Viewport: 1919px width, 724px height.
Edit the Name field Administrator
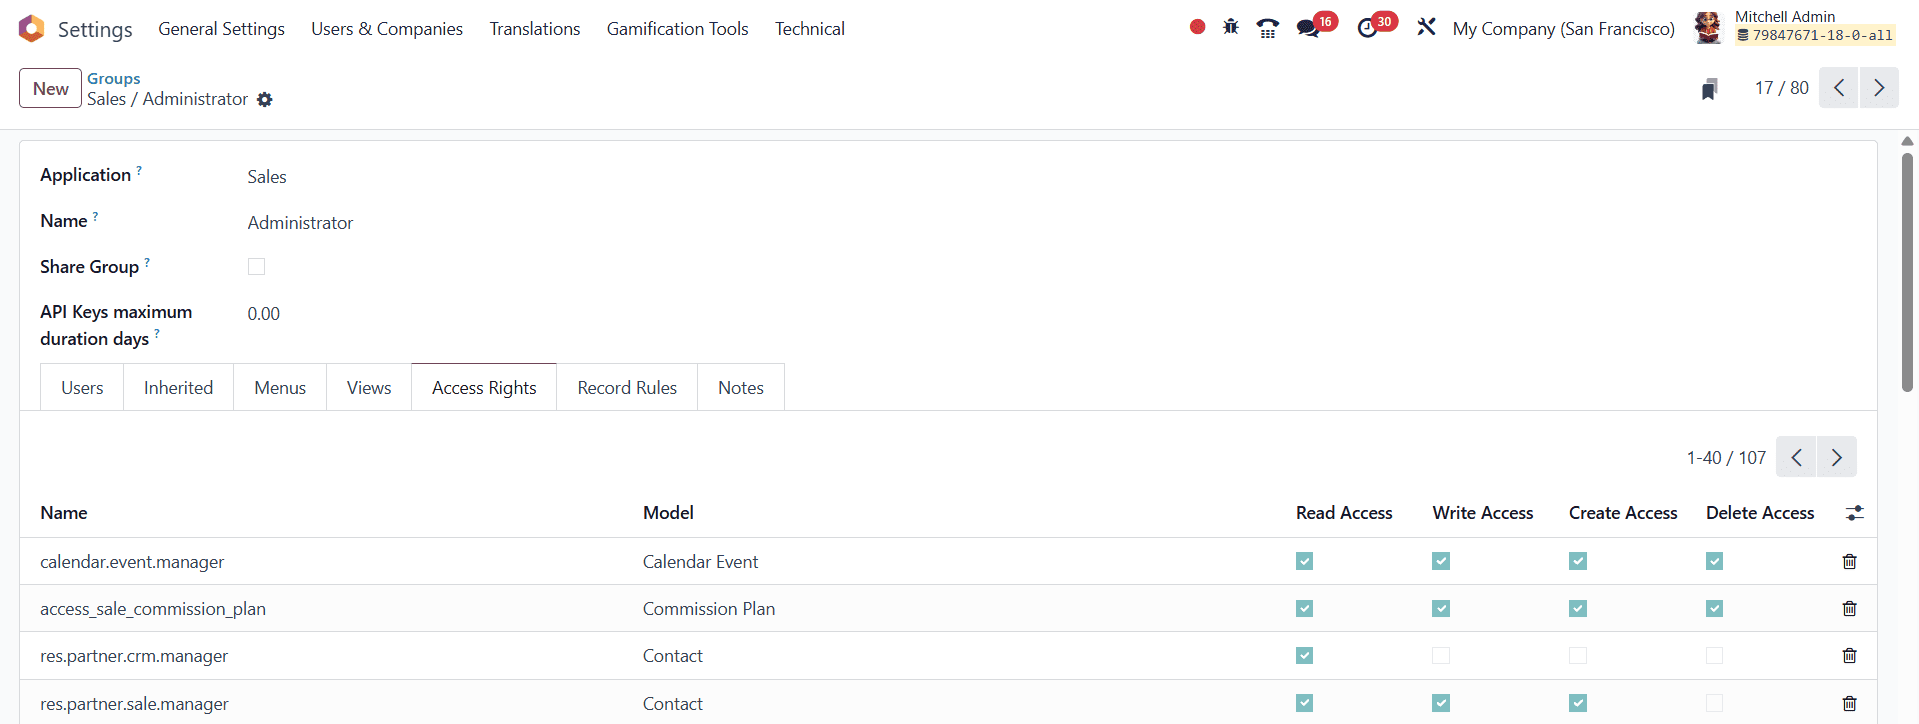[x=300, y=223]
